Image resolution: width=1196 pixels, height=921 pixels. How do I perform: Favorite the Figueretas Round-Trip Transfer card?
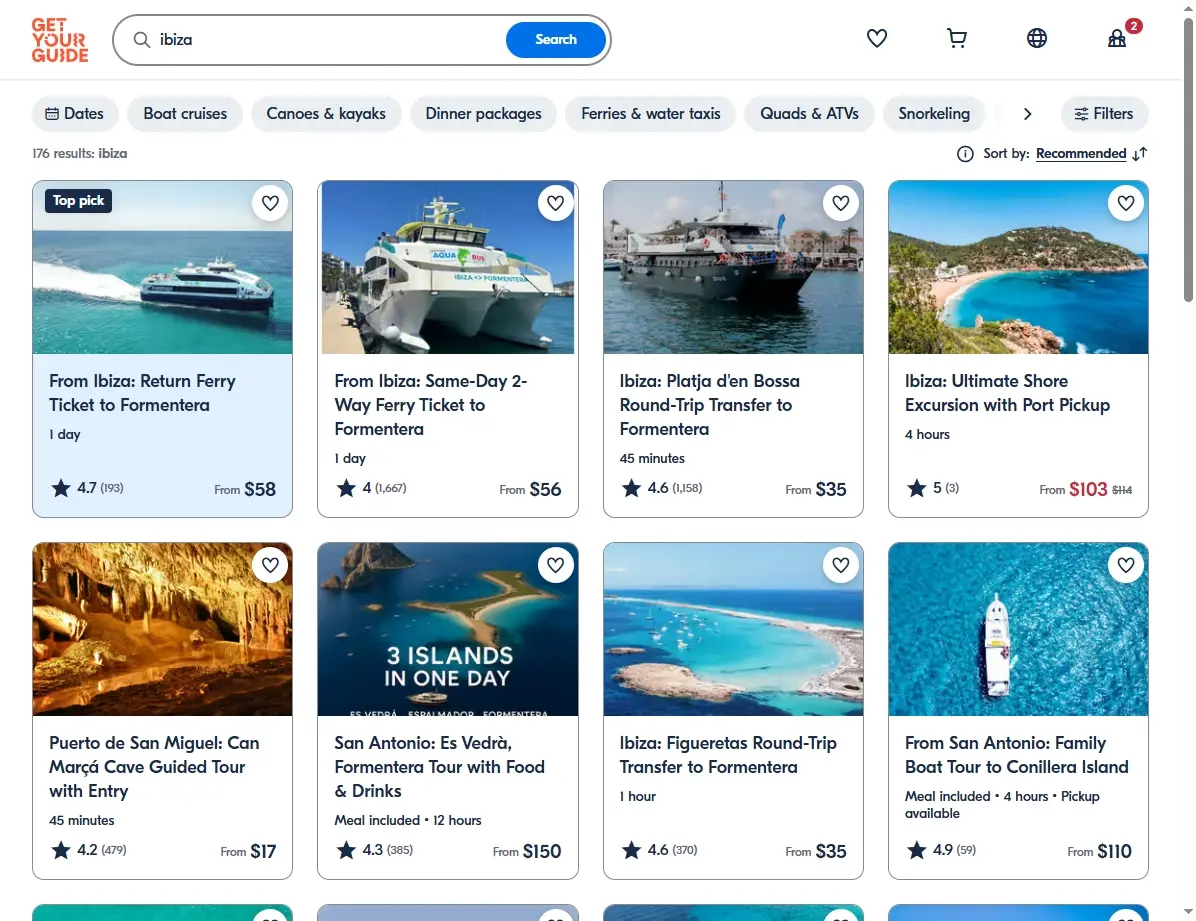[x=841, y=565]
